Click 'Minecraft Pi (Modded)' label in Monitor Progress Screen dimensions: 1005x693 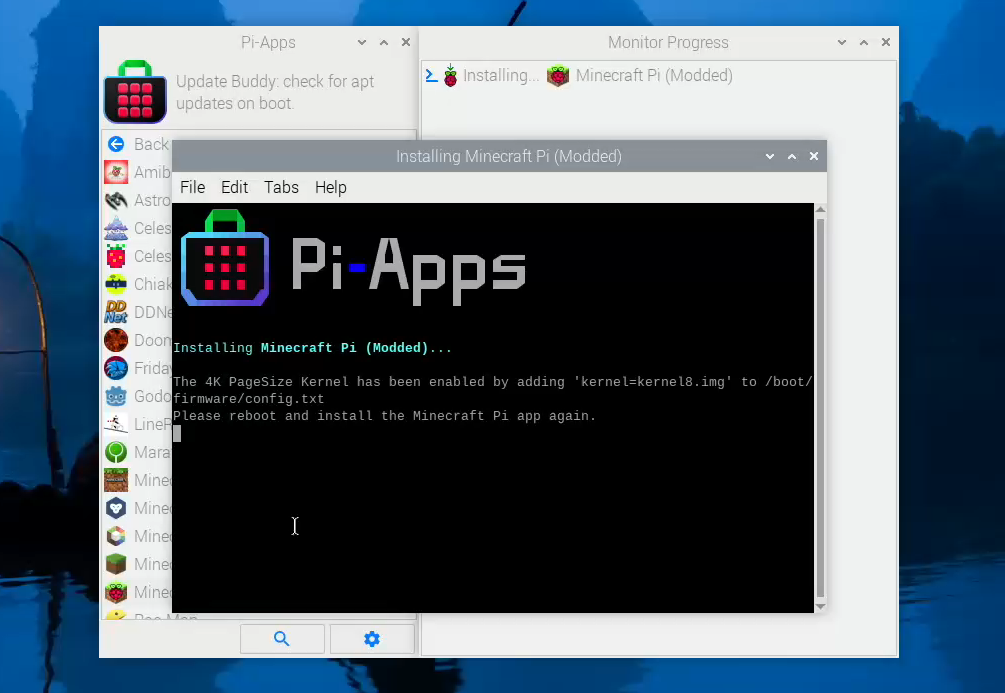point(654,76)
